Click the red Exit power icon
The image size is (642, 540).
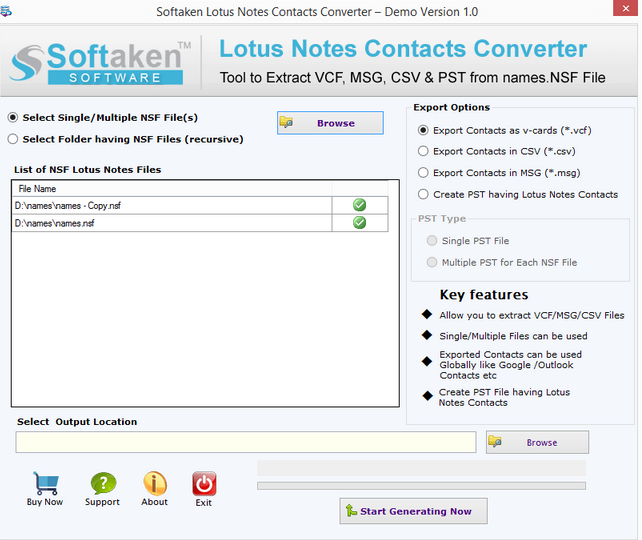204,484
